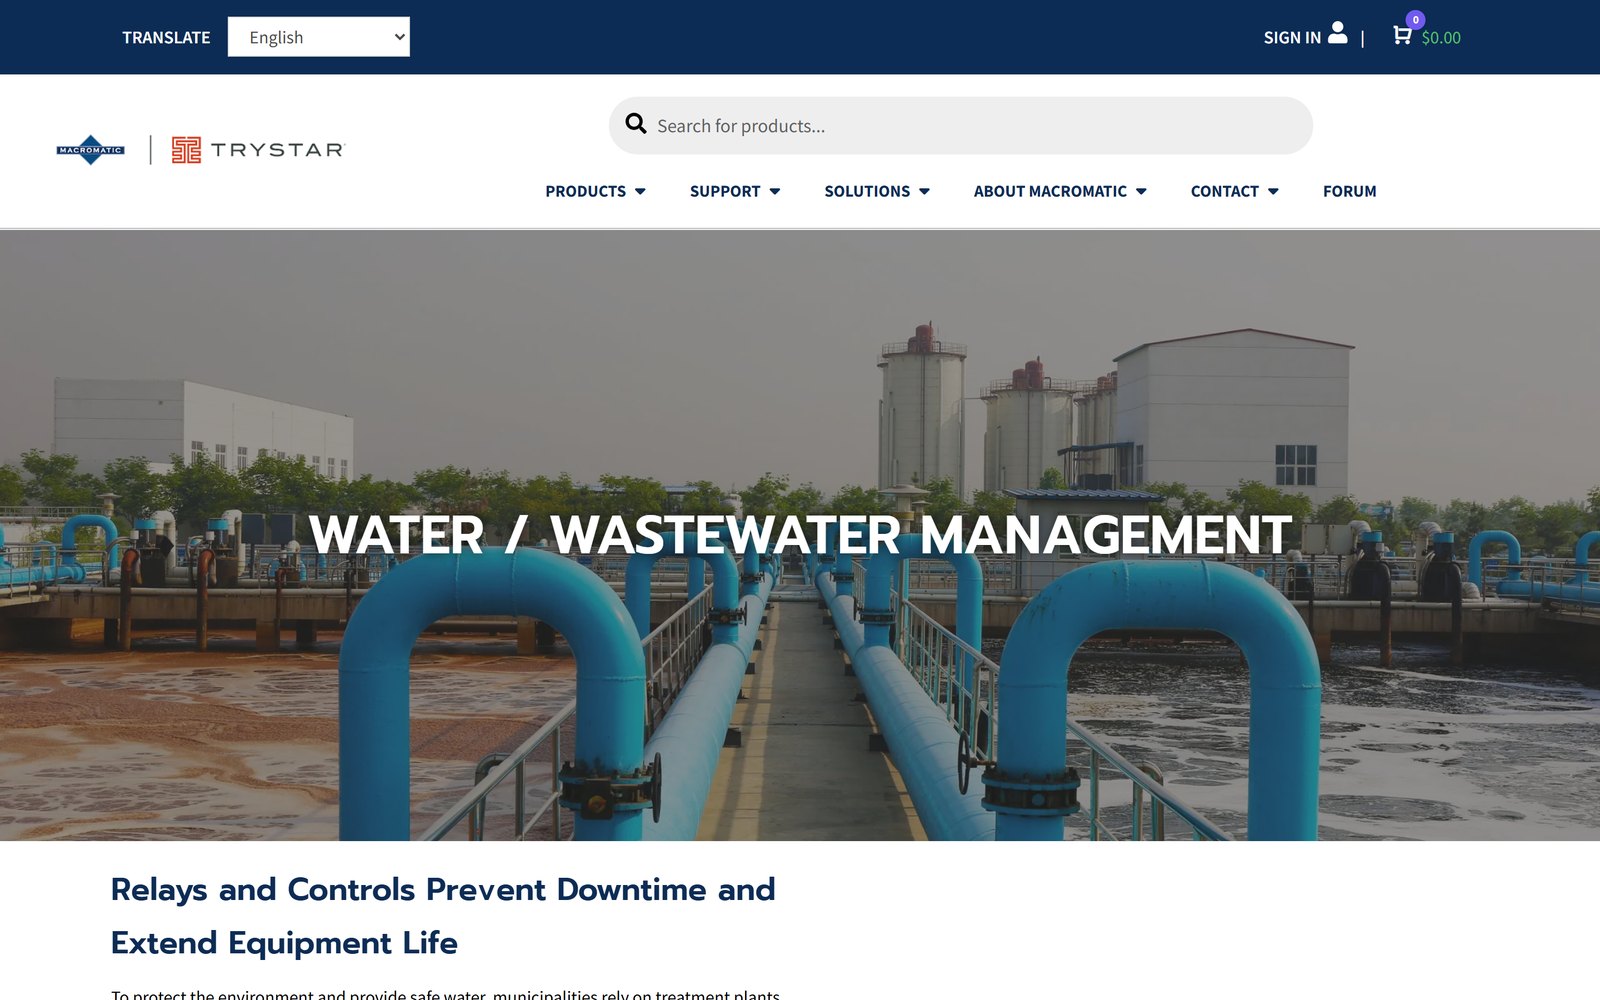Open the Solutions menu
Viewport: 1600px width, 1000px height.
[867, 191]
